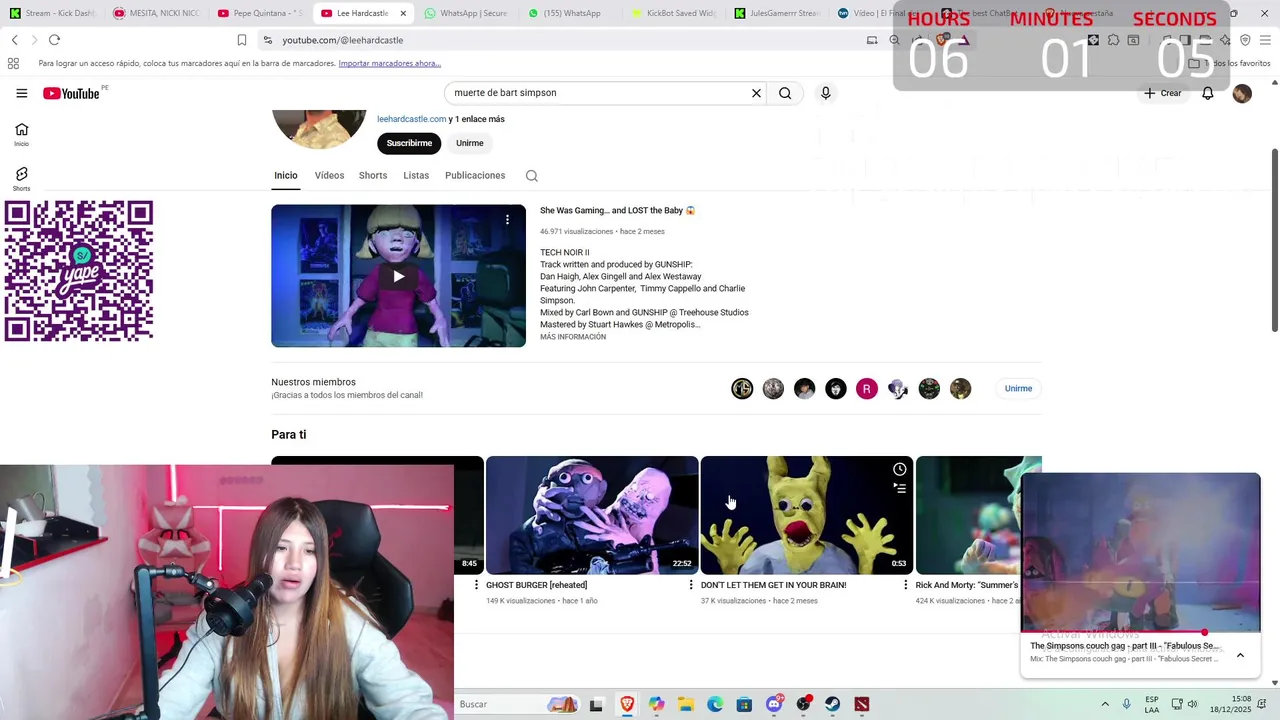Open the taskbar Buscar search box
The height and width of the screenshot is (720, 1280).
click(x=515, y=704)
